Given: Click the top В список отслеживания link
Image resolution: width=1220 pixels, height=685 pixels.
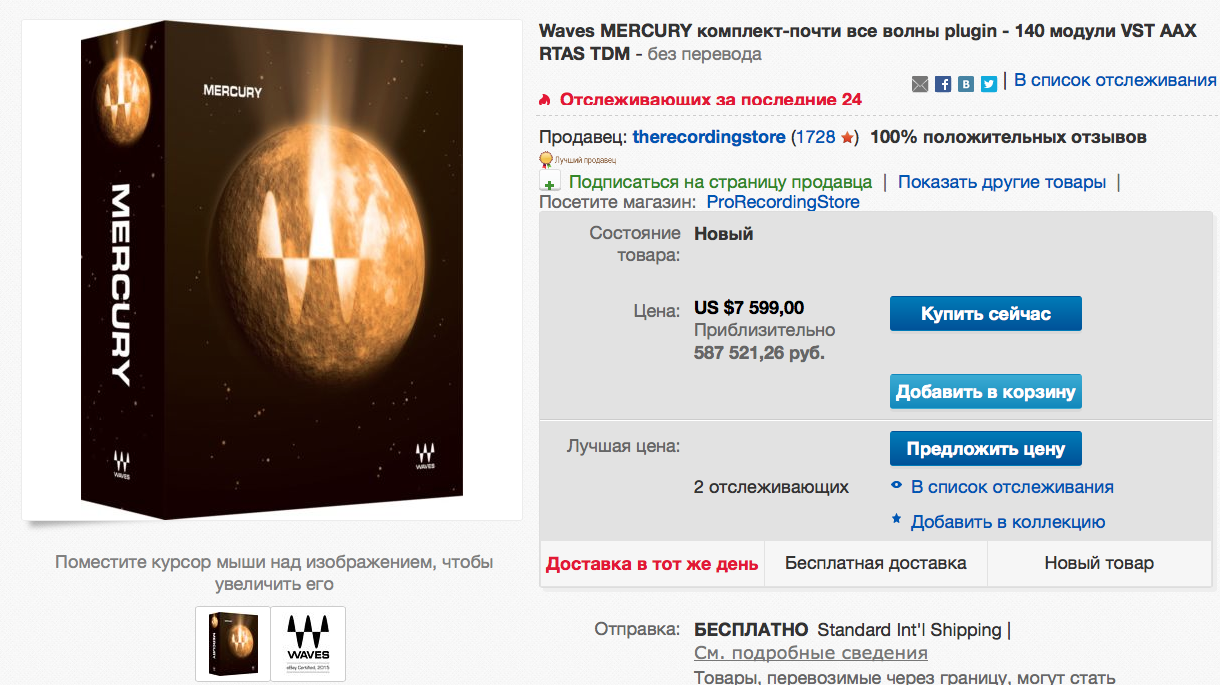Looking at the screenshot, I should click(1115, 80).
